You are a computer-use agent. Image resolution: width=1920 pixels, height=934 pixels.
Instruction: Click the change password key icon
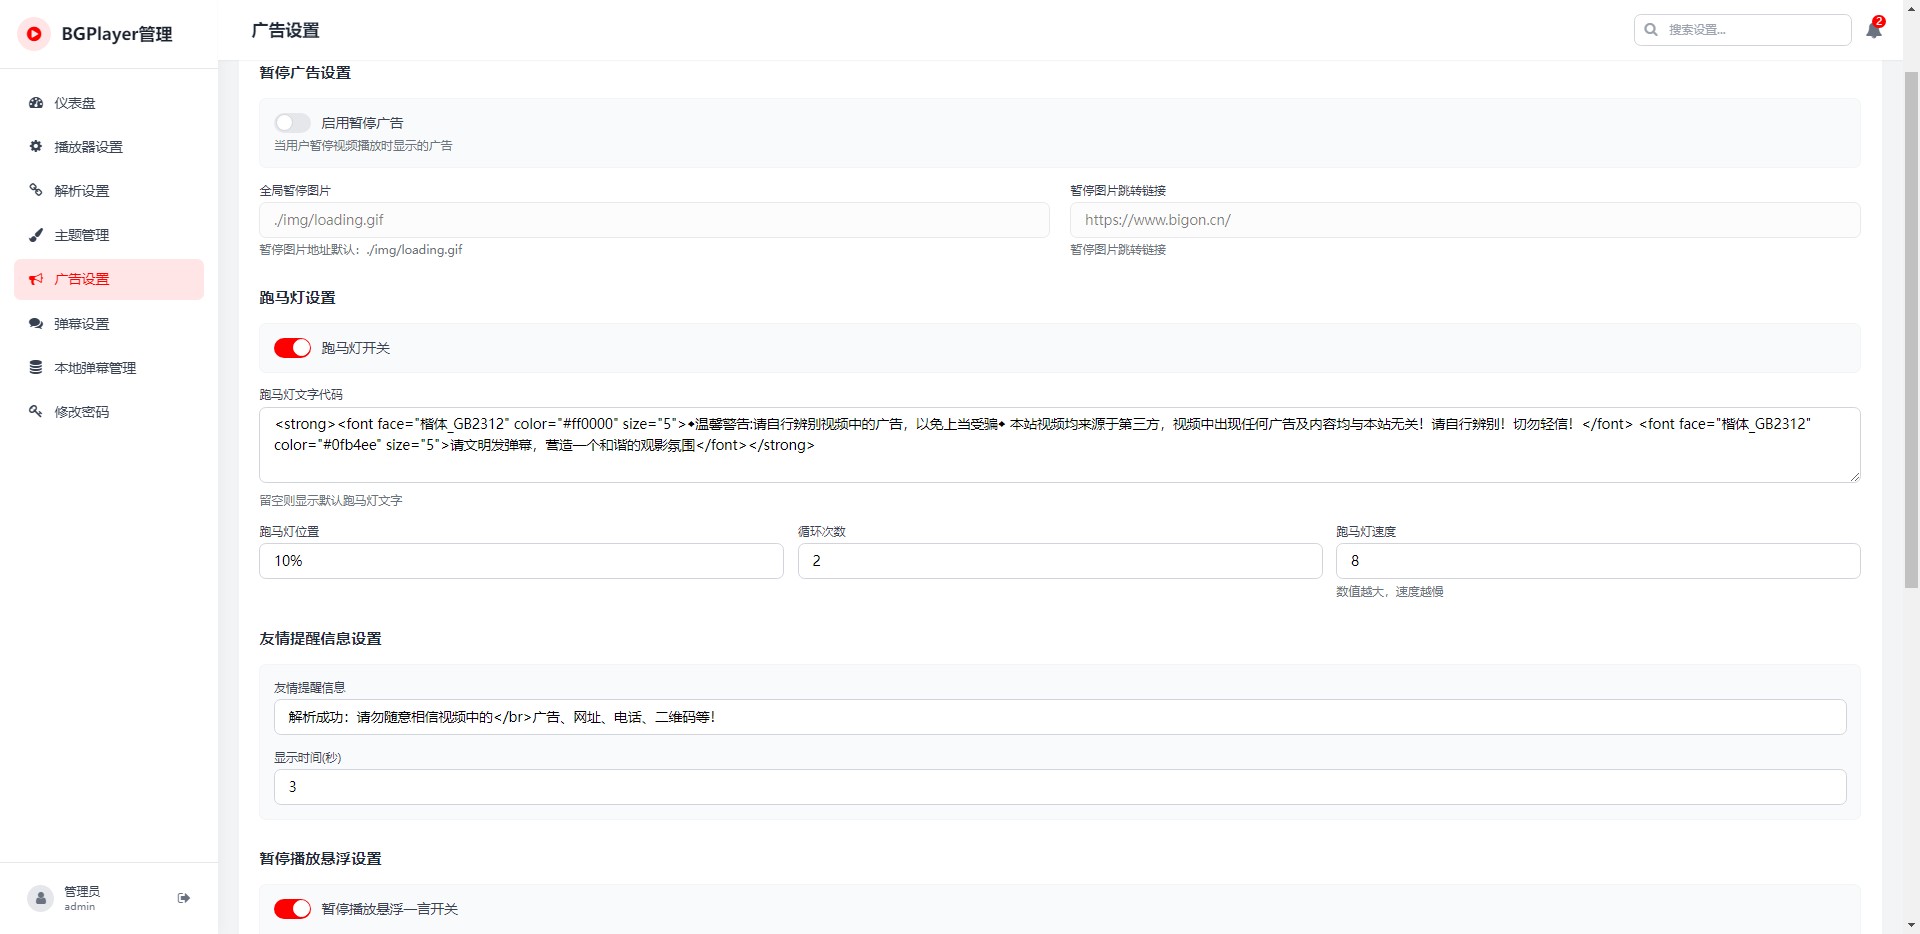coord(36,412)
